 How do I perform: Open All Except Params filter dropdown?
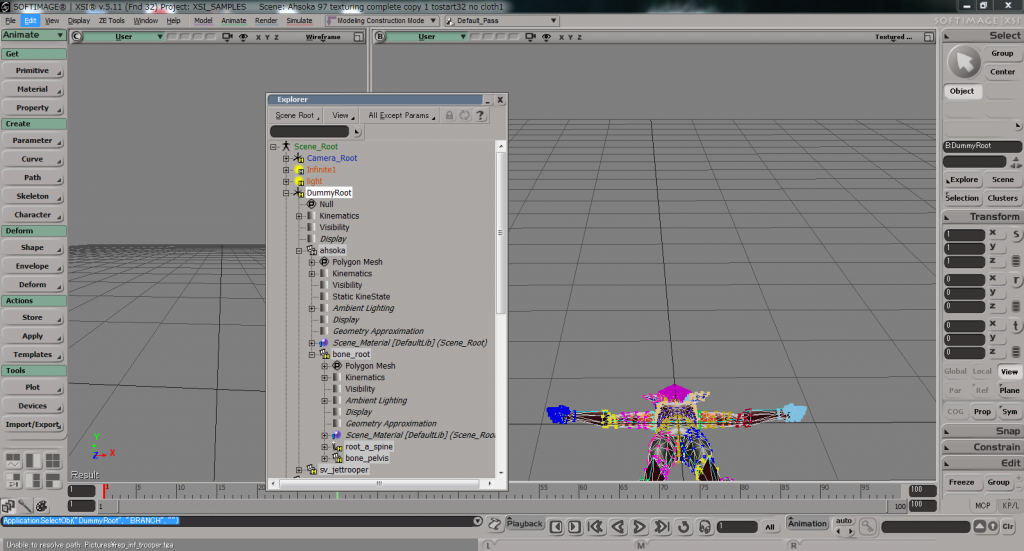point(400,116)
